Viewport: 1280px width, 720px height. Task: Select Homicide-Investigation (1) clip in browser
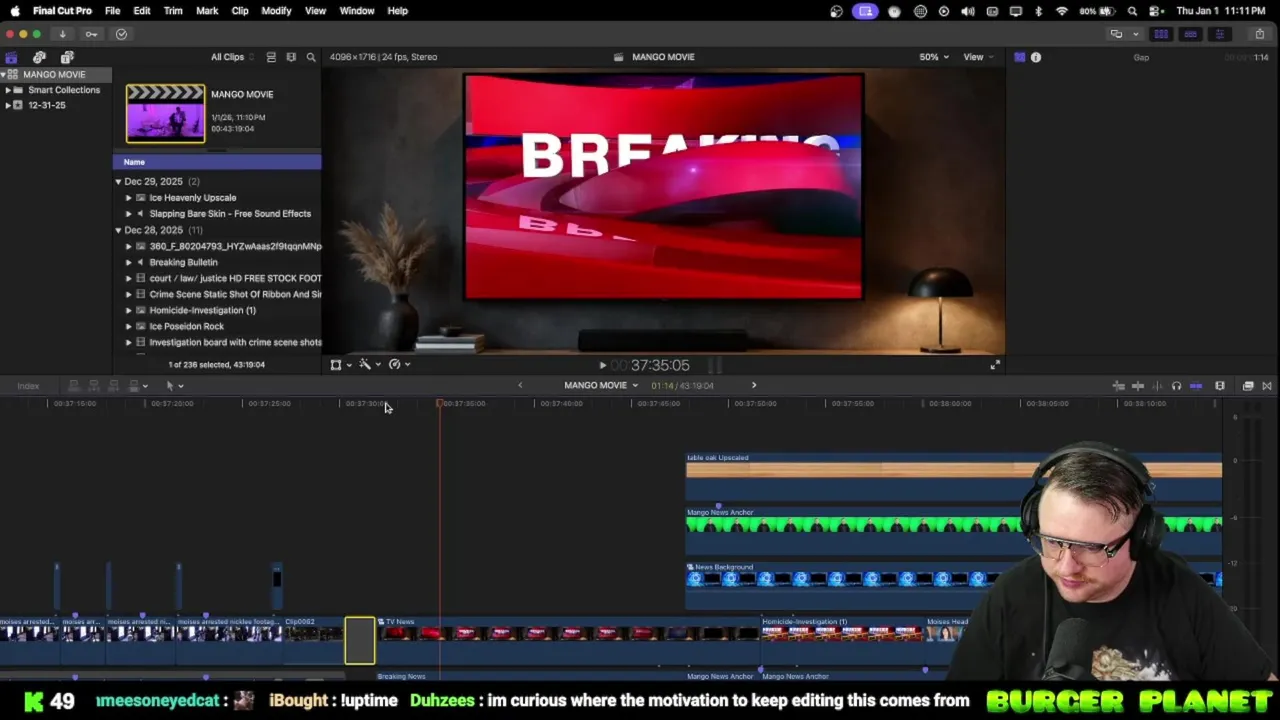[x=202, y=310]
